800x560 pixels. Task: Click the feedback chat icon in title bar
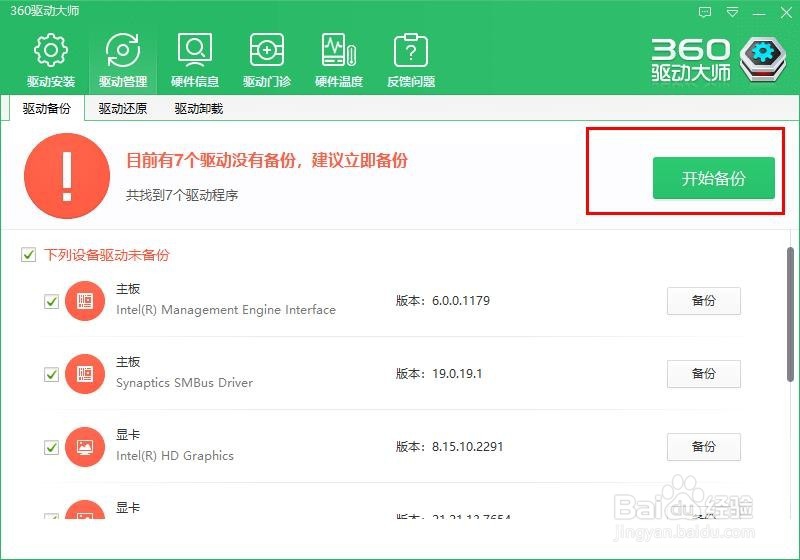(x=705, y=12)
